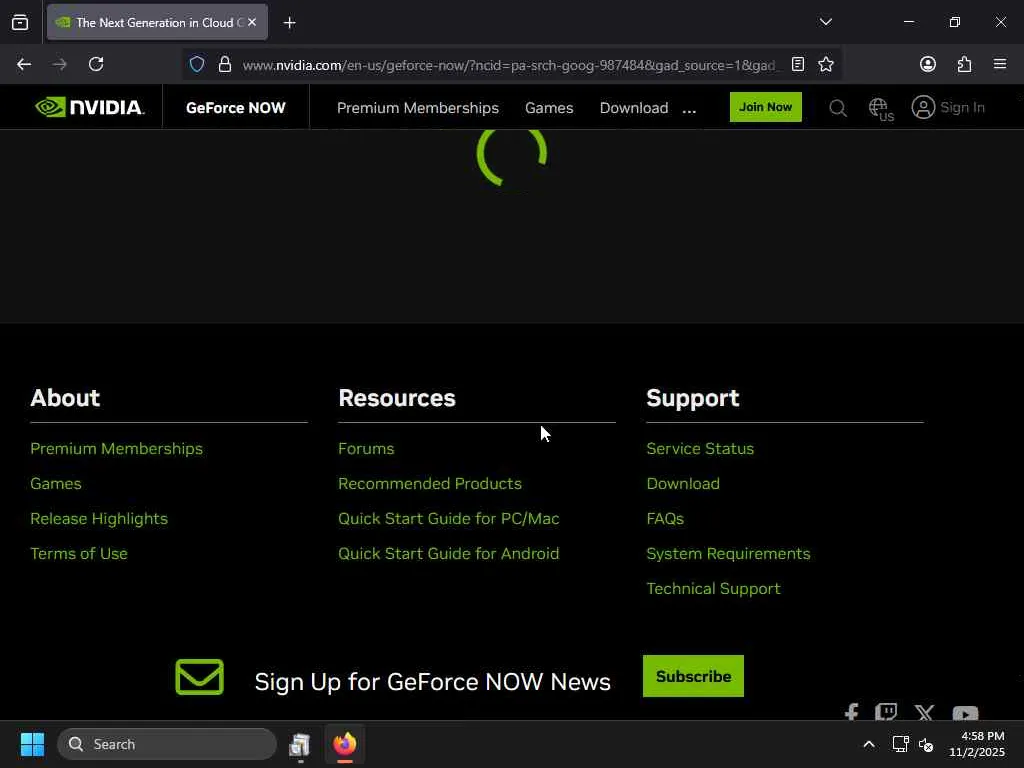Open the site search magnifier icon

(838, 108)
